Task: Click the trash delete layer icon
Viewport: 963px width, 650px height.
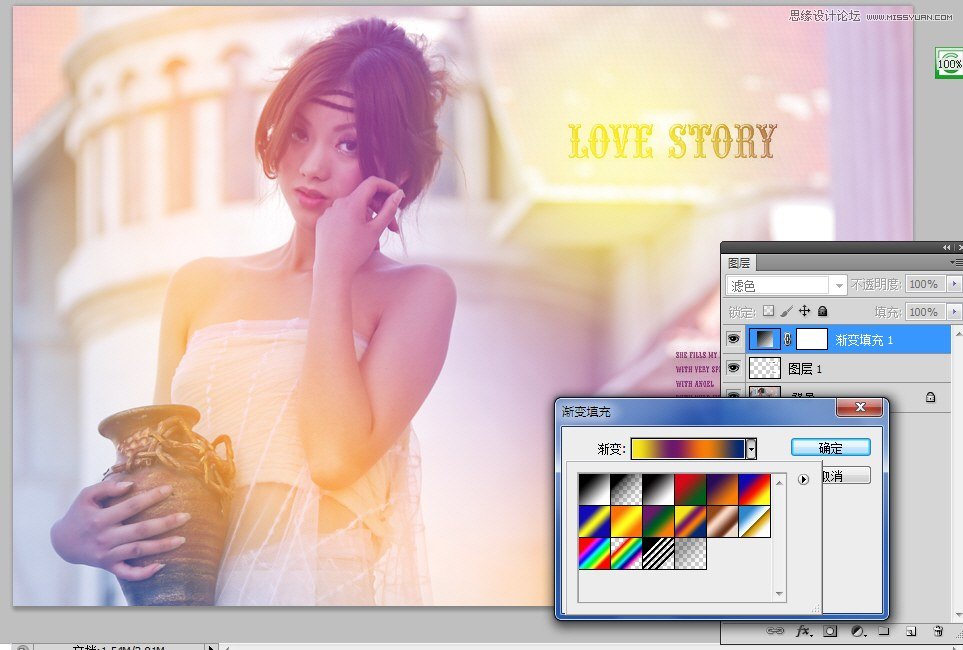Action: [938, 631]
